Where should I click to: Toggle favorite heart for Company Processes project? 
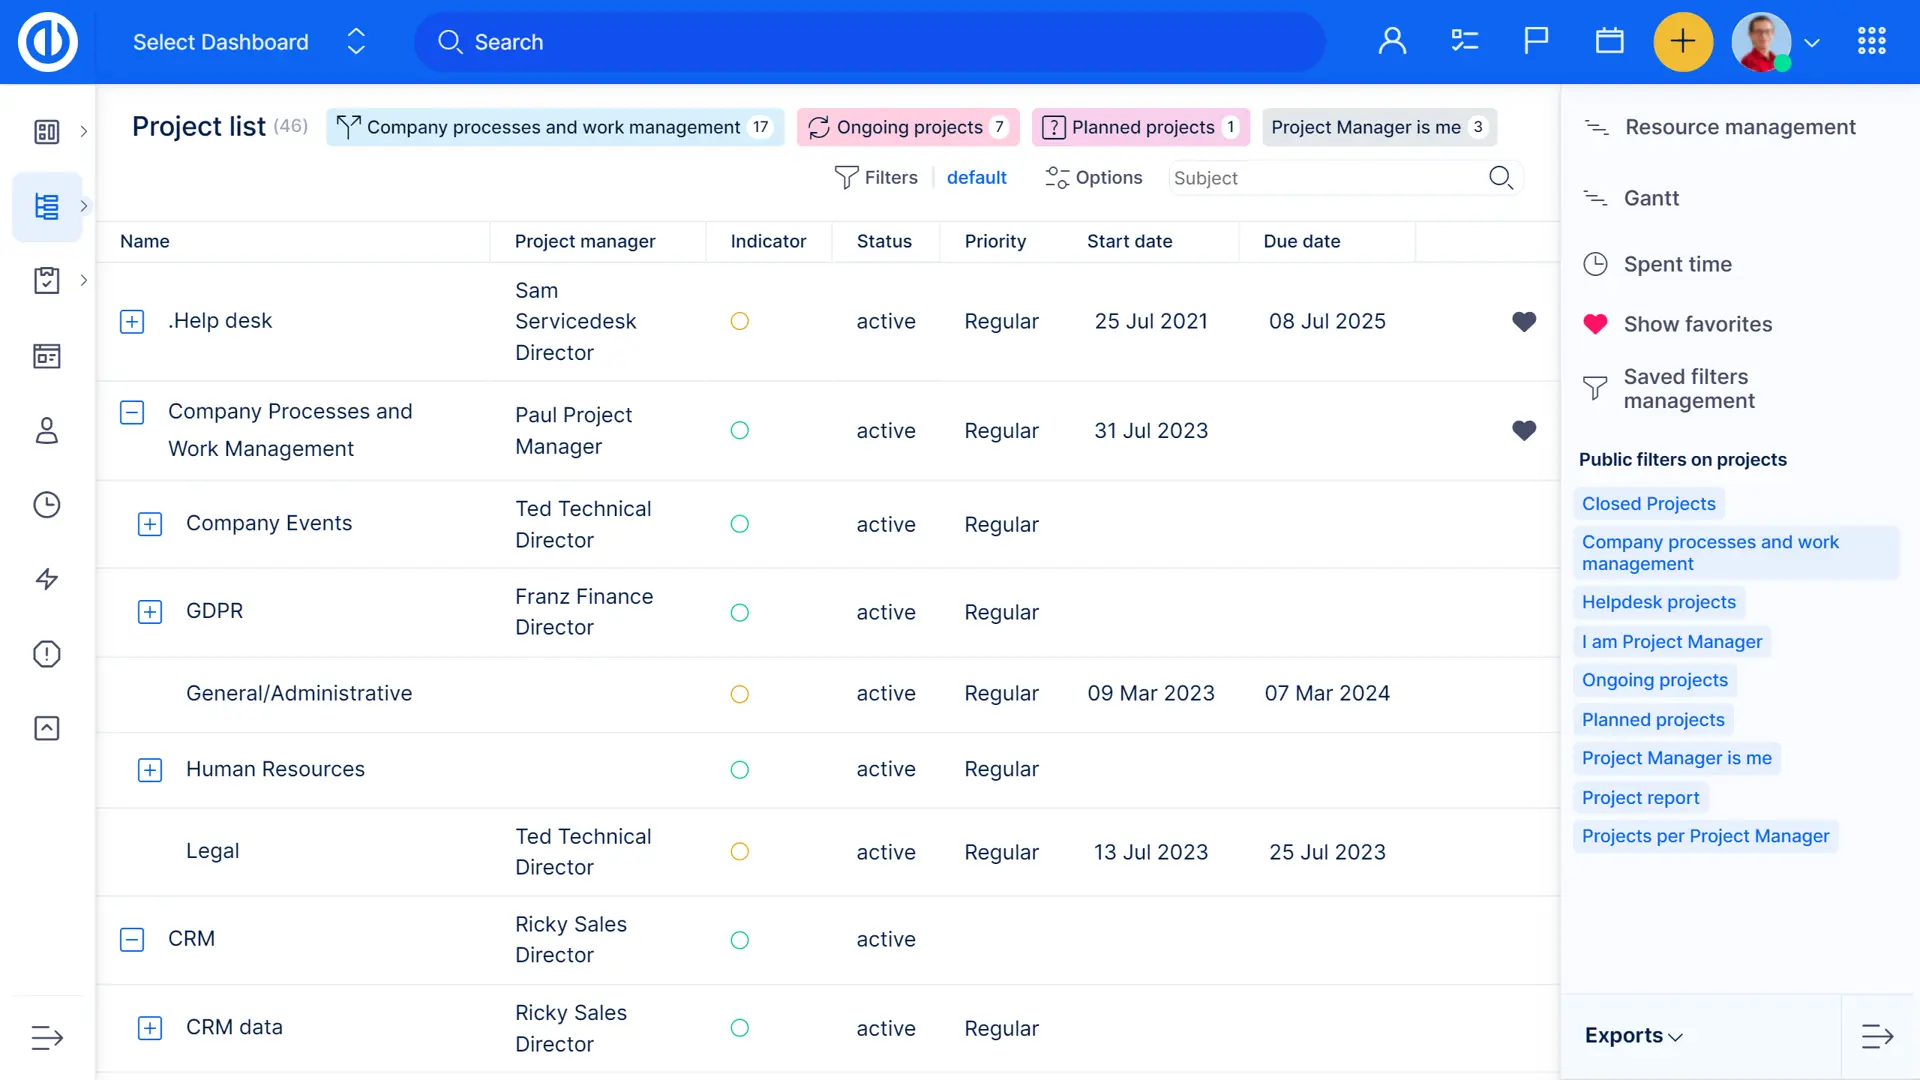[1523, 430]
